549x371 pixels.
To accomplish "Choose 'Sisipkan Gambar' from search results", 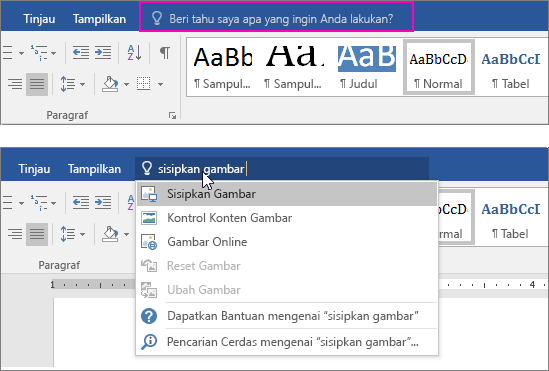I will click(x=287, y=194).
